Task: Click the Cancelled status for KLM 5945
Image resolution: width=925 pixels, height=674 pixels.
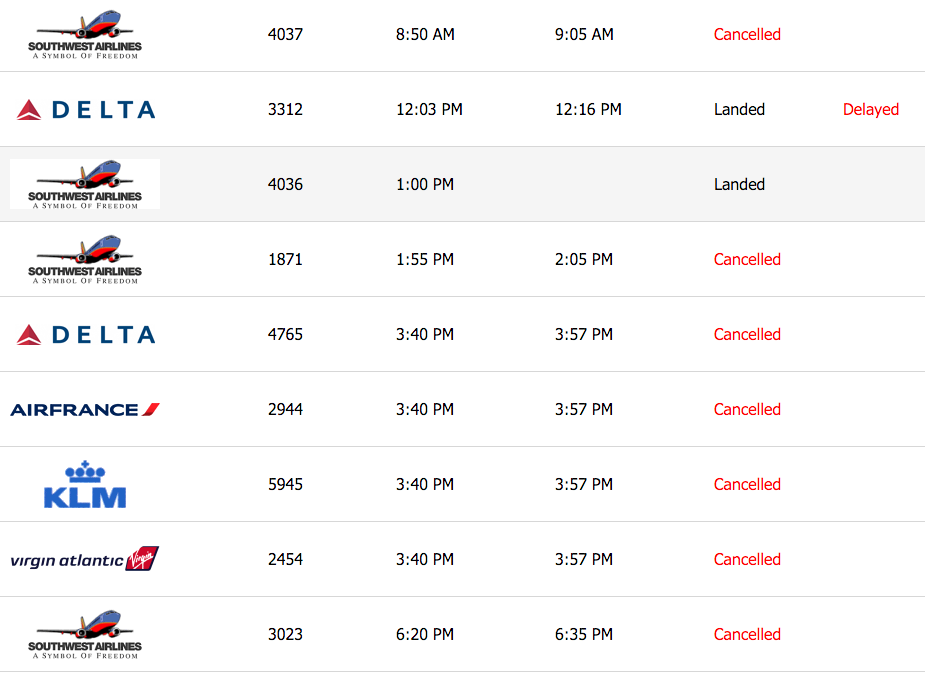Action: (x=747, y=484)
